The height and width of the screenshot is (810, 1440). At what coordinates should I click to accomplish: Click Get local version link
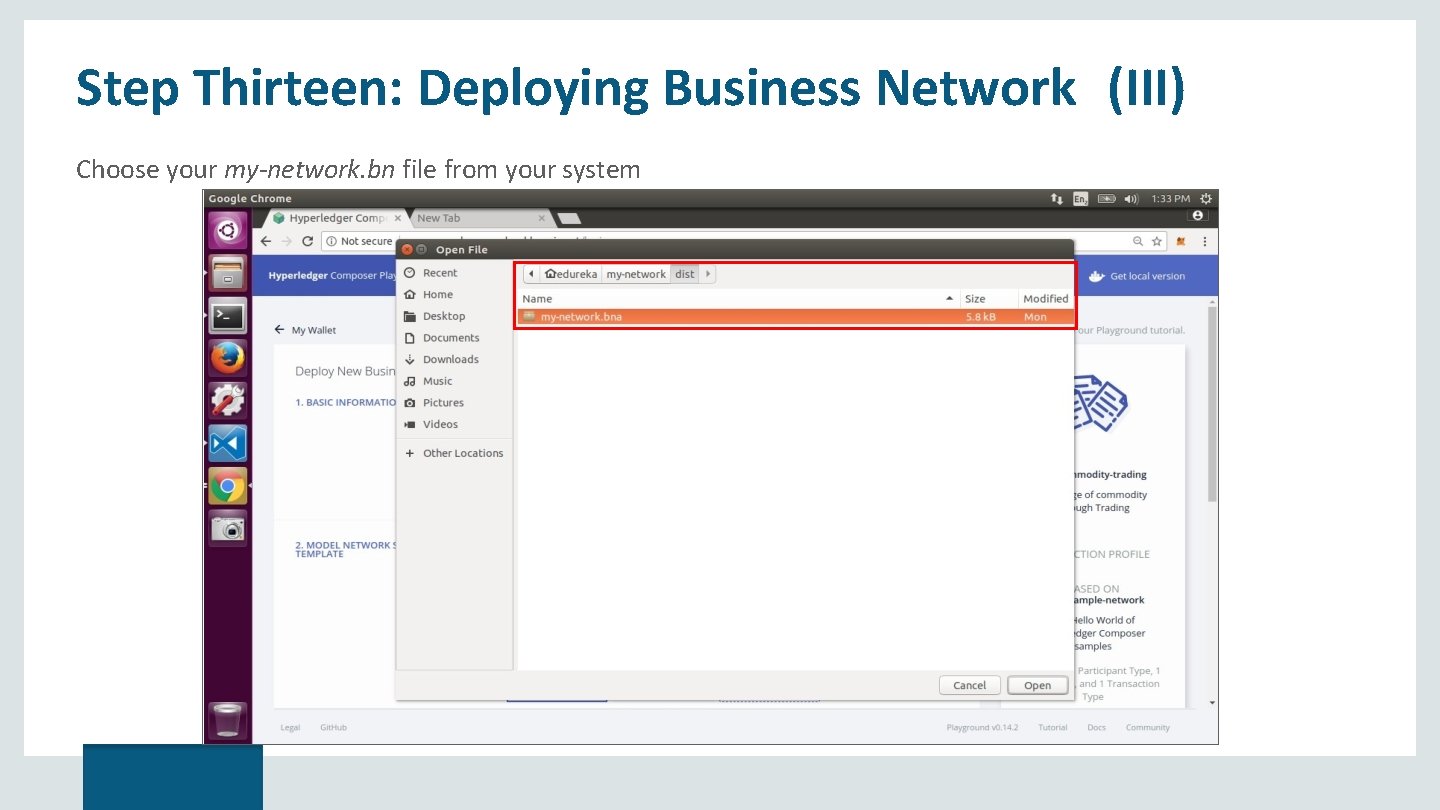point(1137,276)
